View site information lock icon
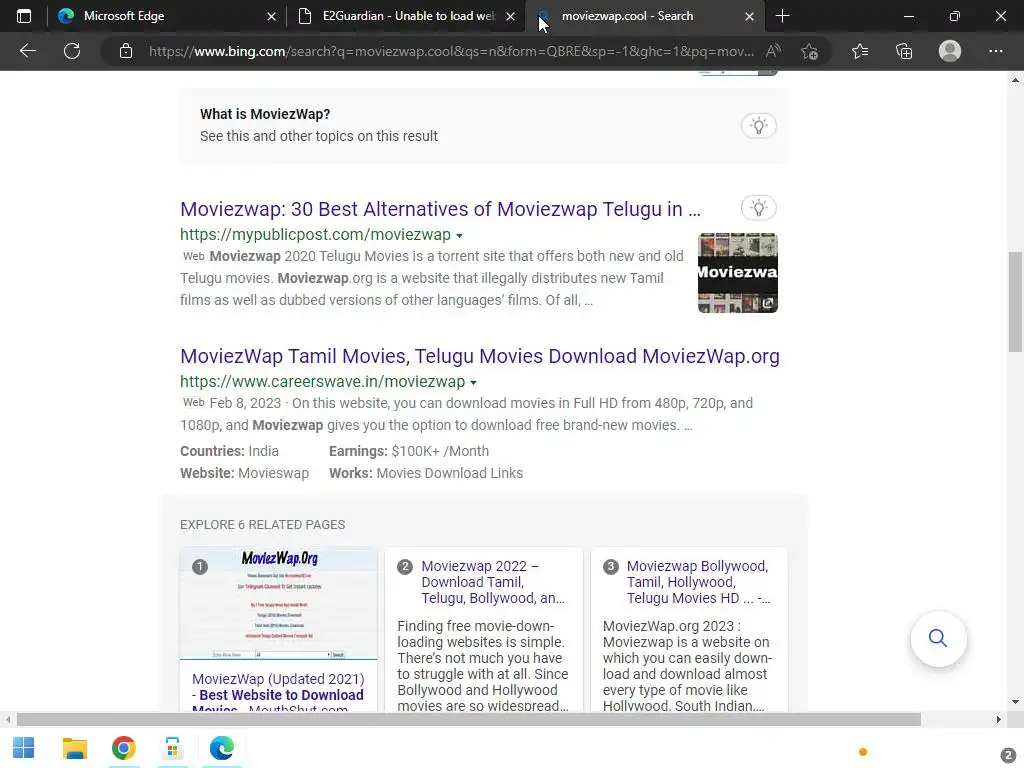The height and width of the screenshot is (768, 1024). 126,51
